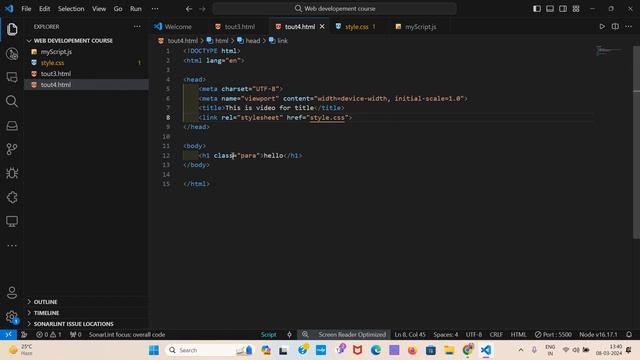Toggle the bottom Panel visibility

[x=550, y=9]
